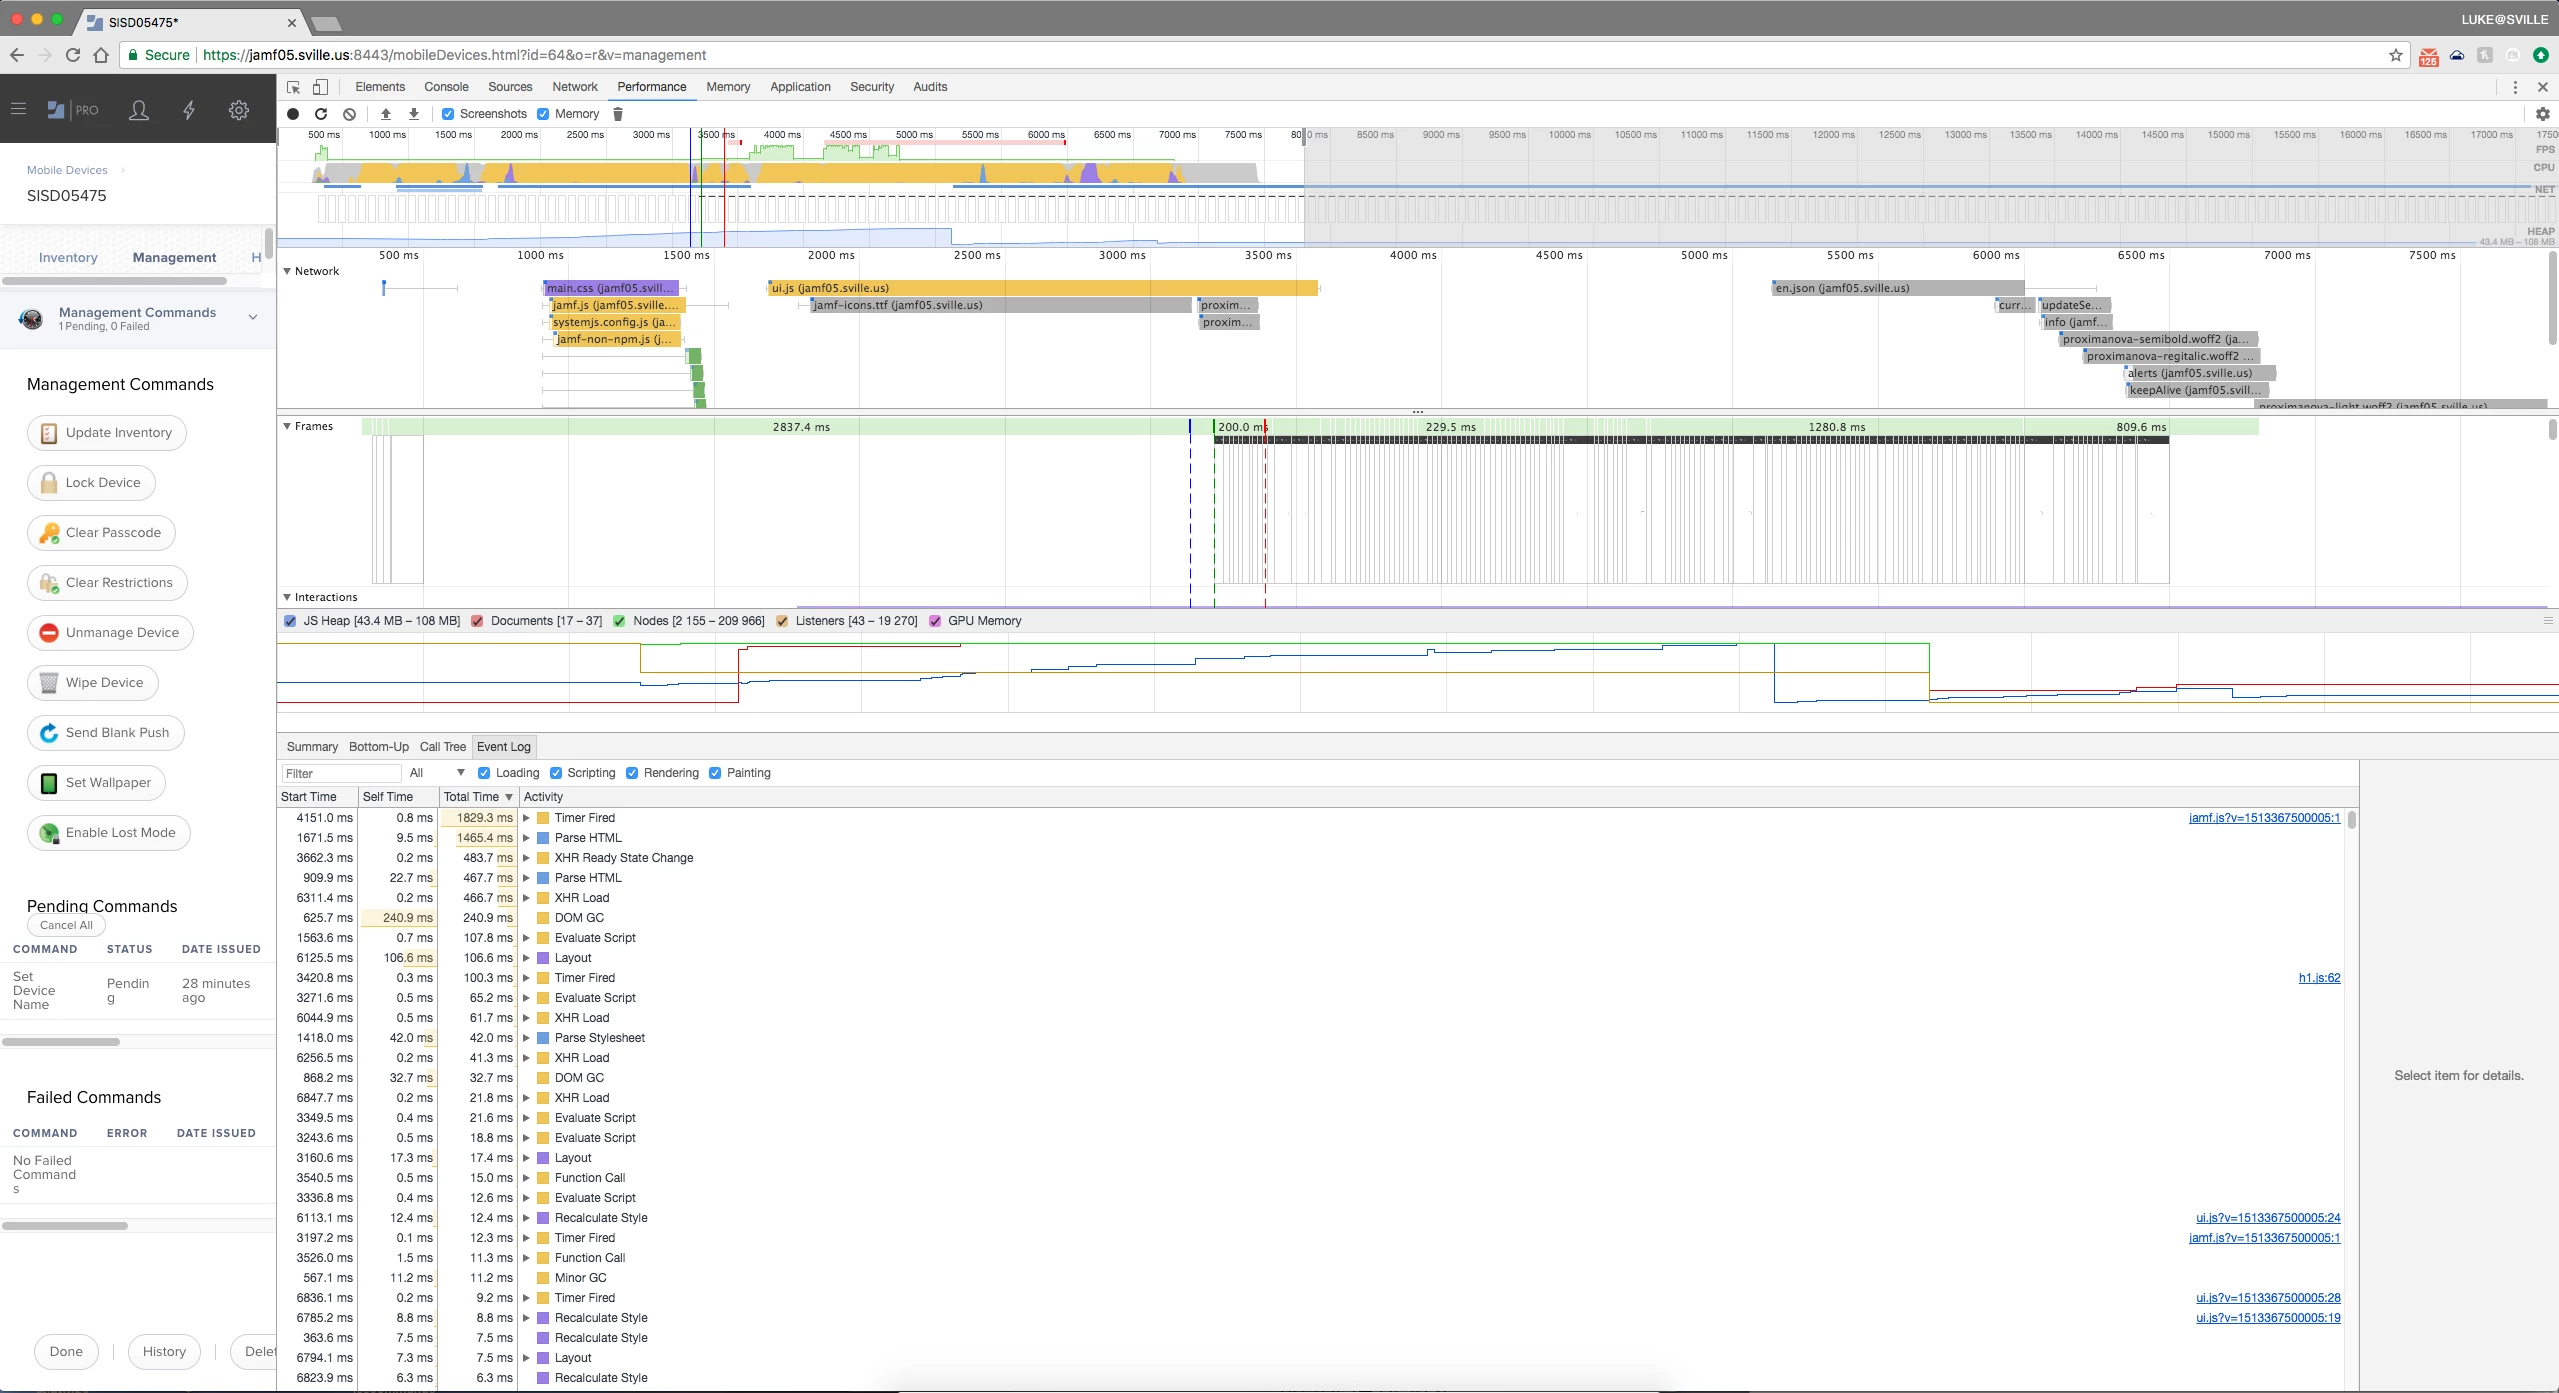The image size is (2559, 1393).
Task: Toggle the Memory checkbox in toolbar
Action: pos(543,114)
